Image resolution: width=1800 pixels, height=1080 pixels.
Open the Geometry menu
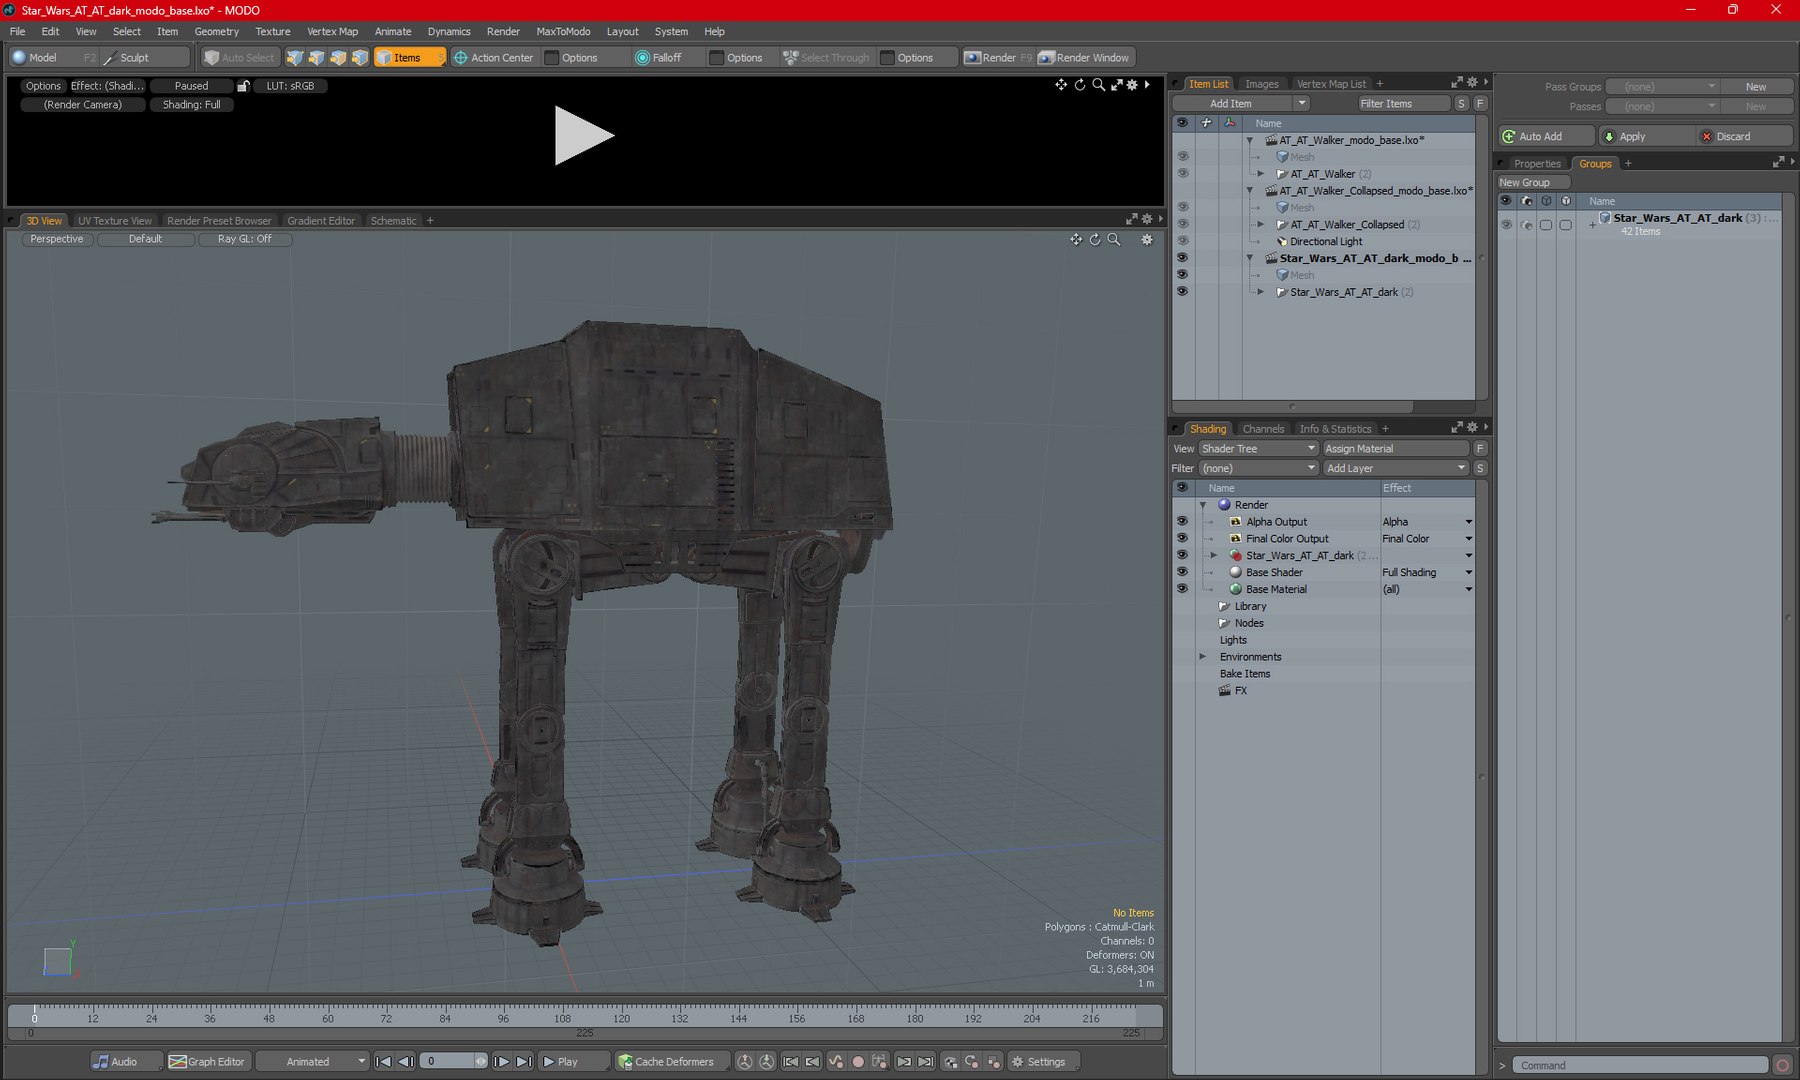point(217,32)
